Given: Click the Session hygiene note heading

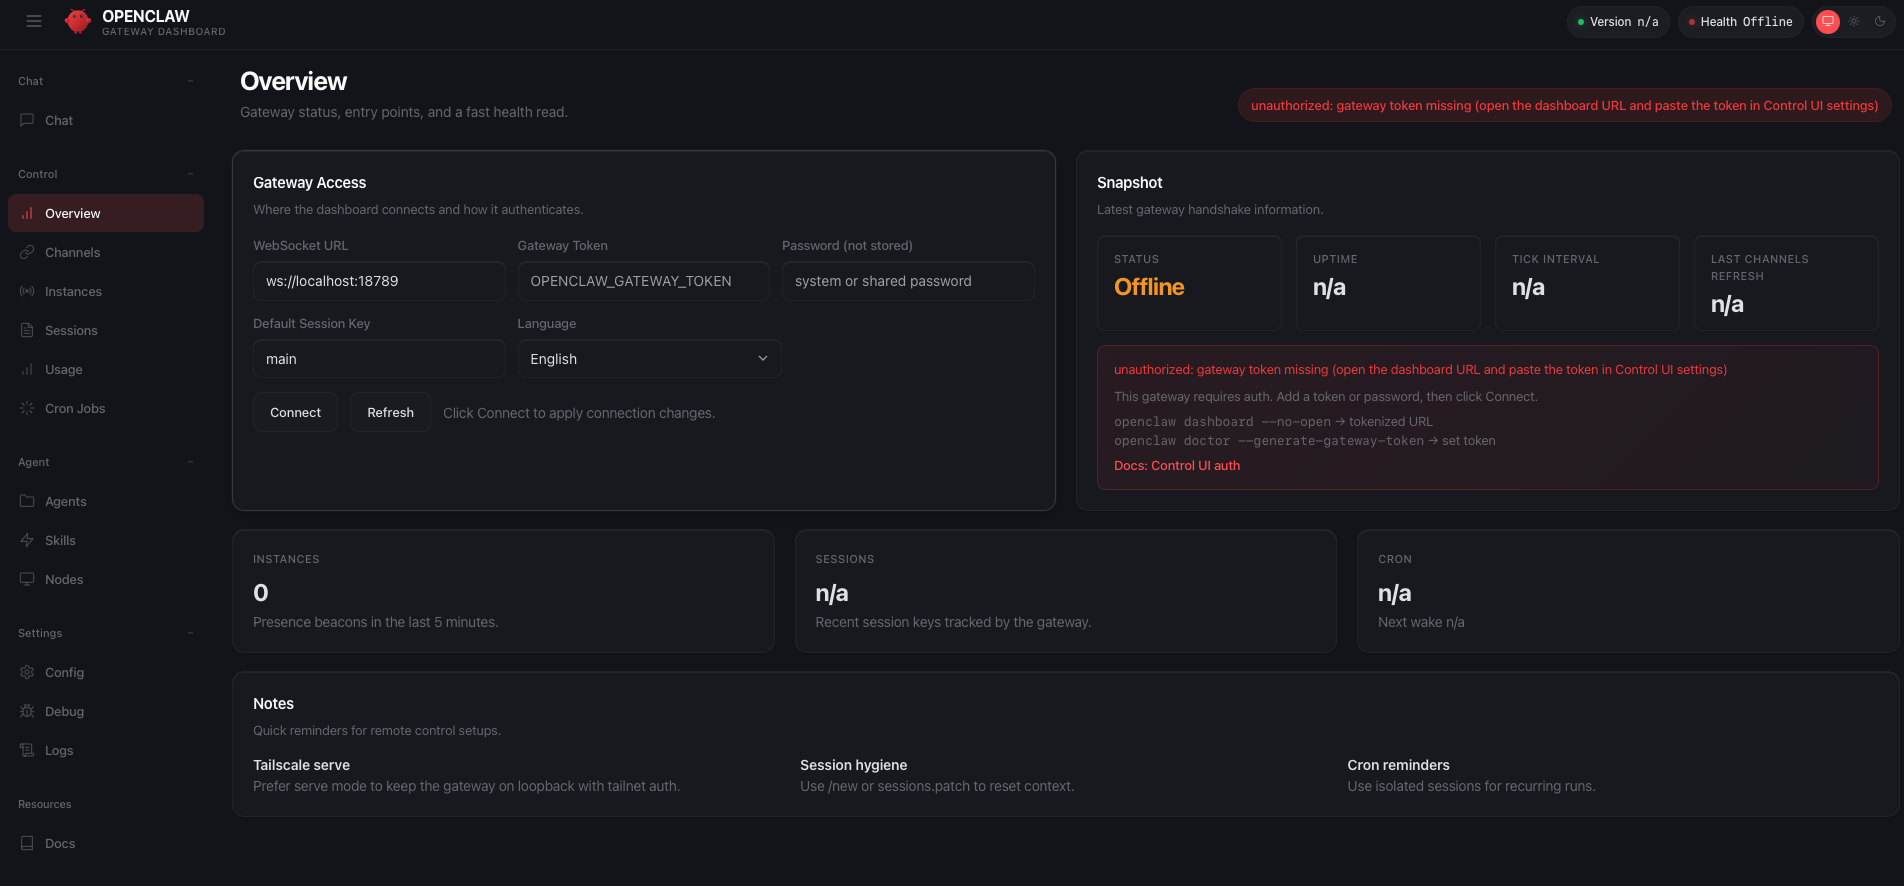Looking at the screenshot, I should [x=853, y=765].
